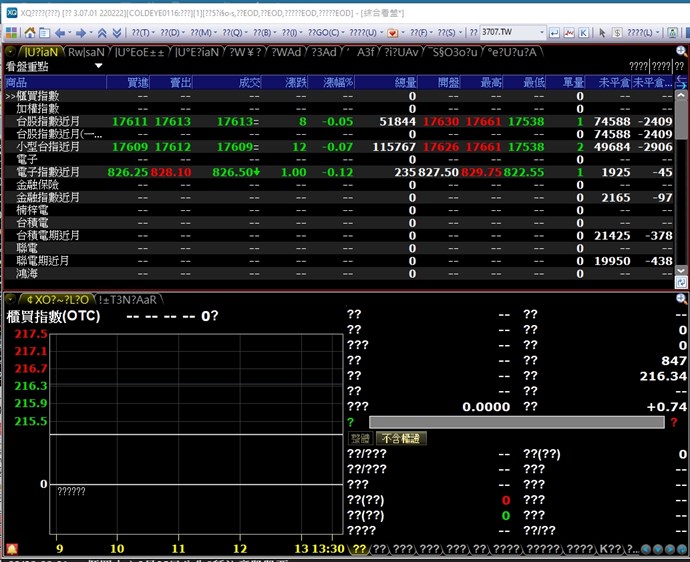This screenshot has height=562, width=690.
Task: Click the round icon left of upper tabs
Action: pyautogui.click(x=10, y=52)
